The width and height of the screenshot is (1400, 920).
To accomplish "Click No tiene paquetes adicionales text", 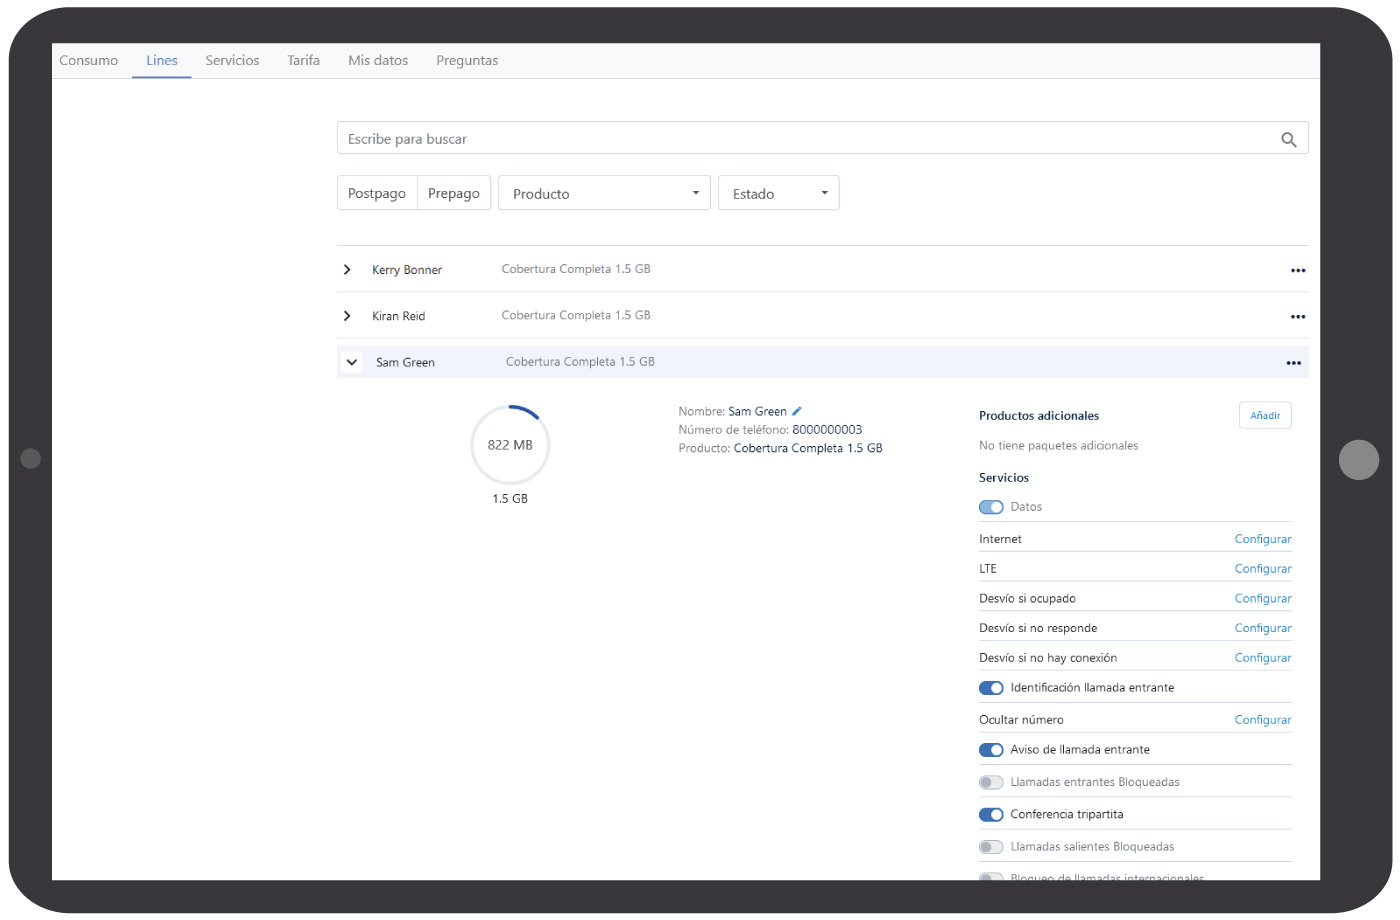I will (1058, 446).
